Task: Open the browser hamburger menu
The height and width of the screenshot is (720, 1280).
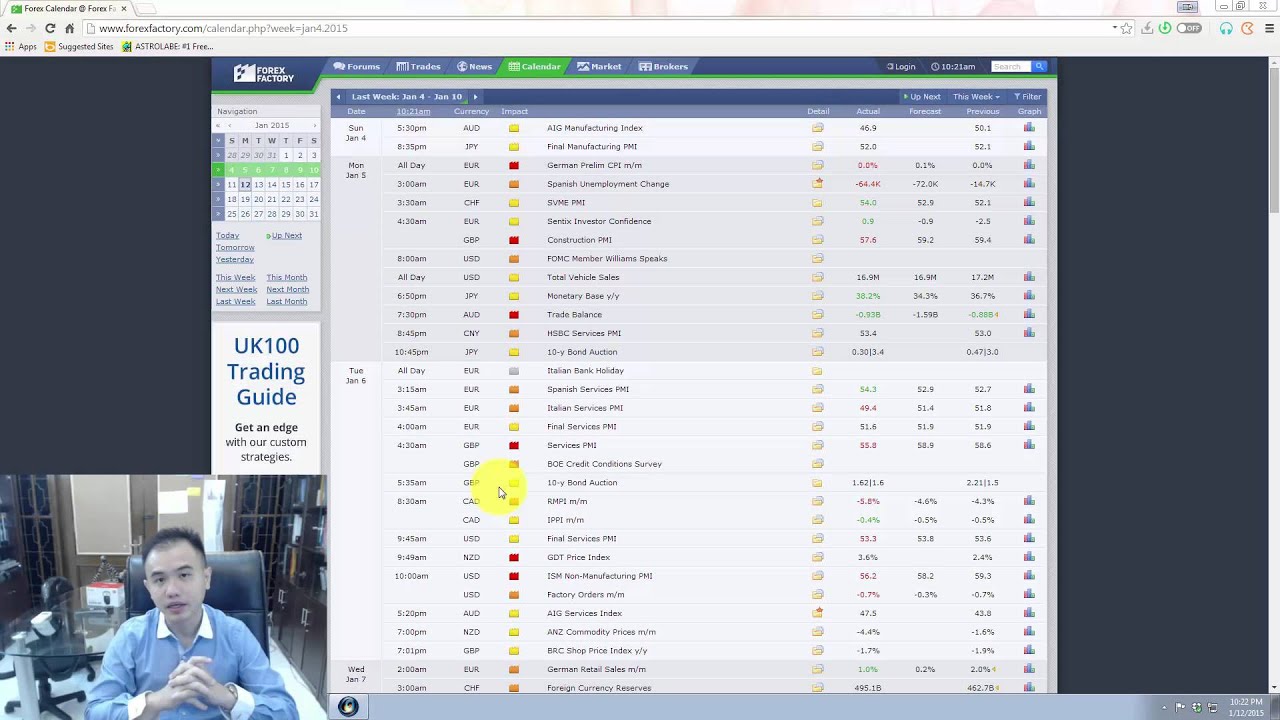Action: [x=1270, y=28]
